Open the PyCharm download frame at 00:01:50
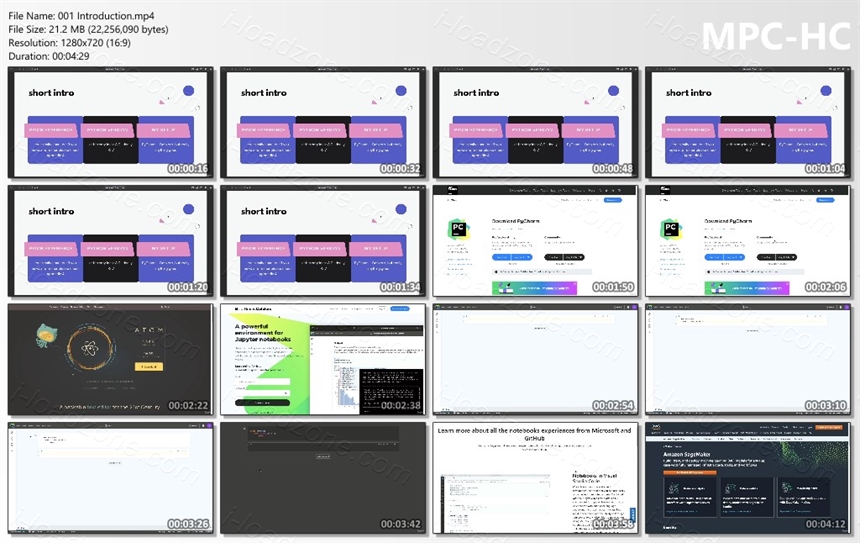Viewport: 860px width, 543px height. click(x=535, y=241)
